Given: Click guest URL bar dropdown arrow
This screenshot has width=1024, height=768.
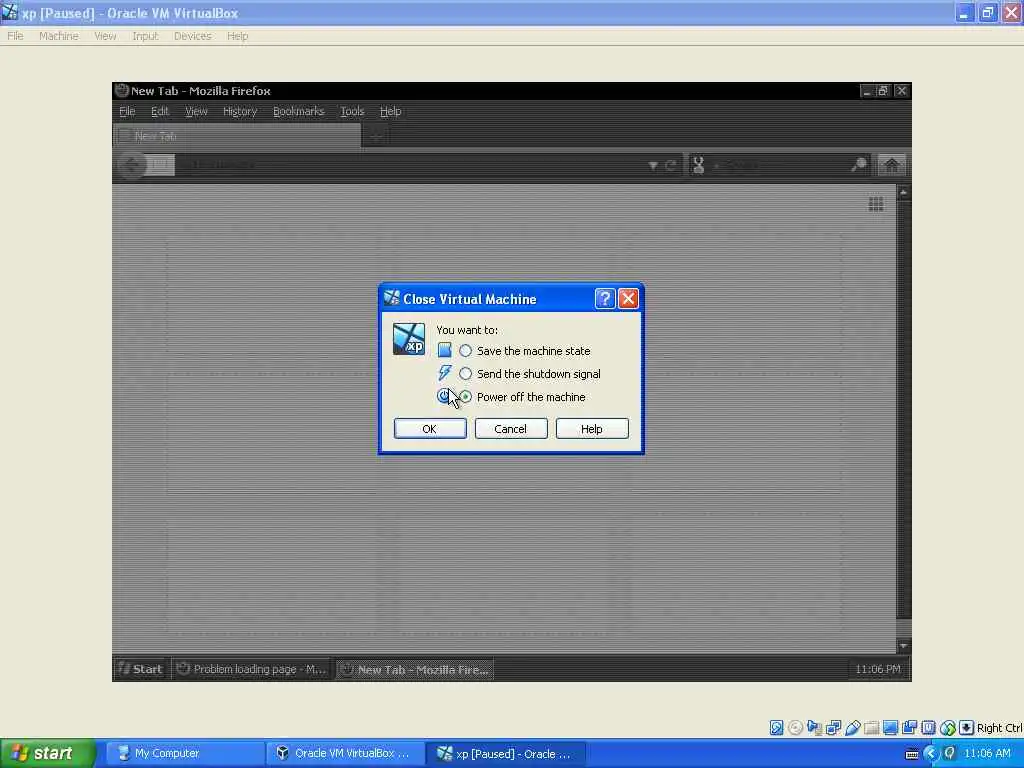Looking at the screenshot, I should click(x=652, y=165).
